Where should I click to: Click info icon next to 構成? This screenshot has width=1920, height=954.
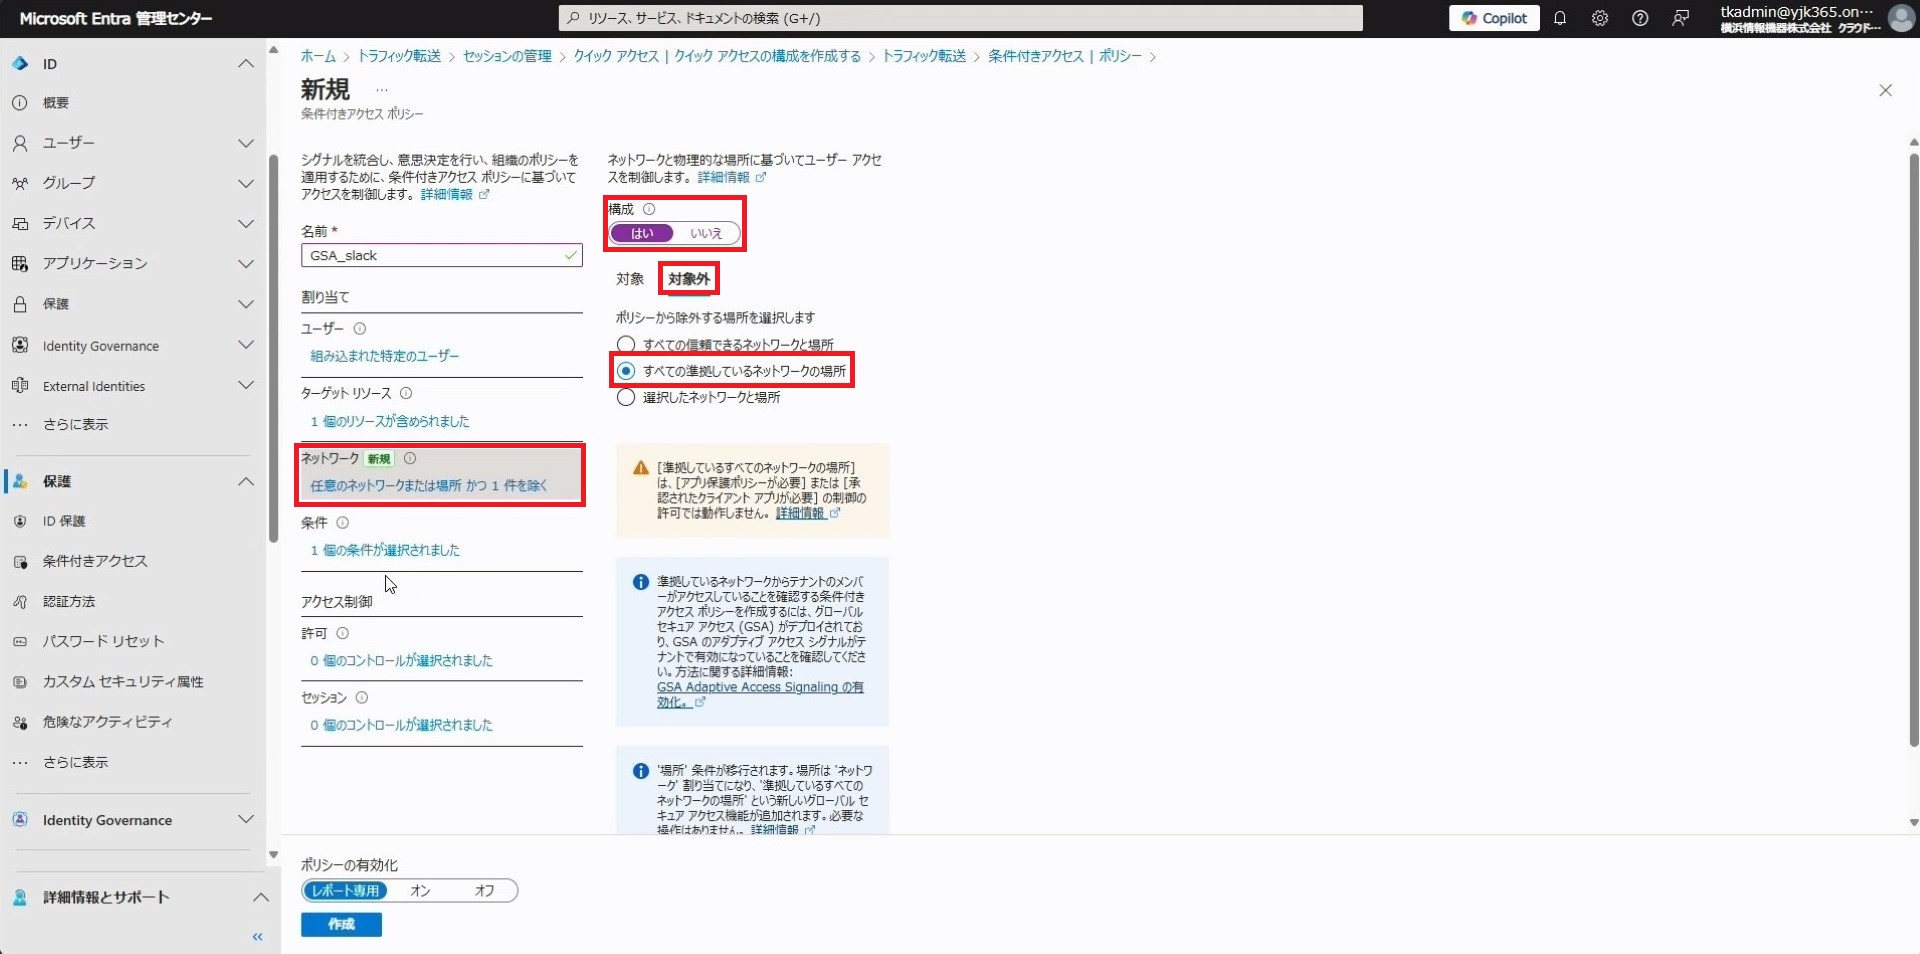(649, 209)
